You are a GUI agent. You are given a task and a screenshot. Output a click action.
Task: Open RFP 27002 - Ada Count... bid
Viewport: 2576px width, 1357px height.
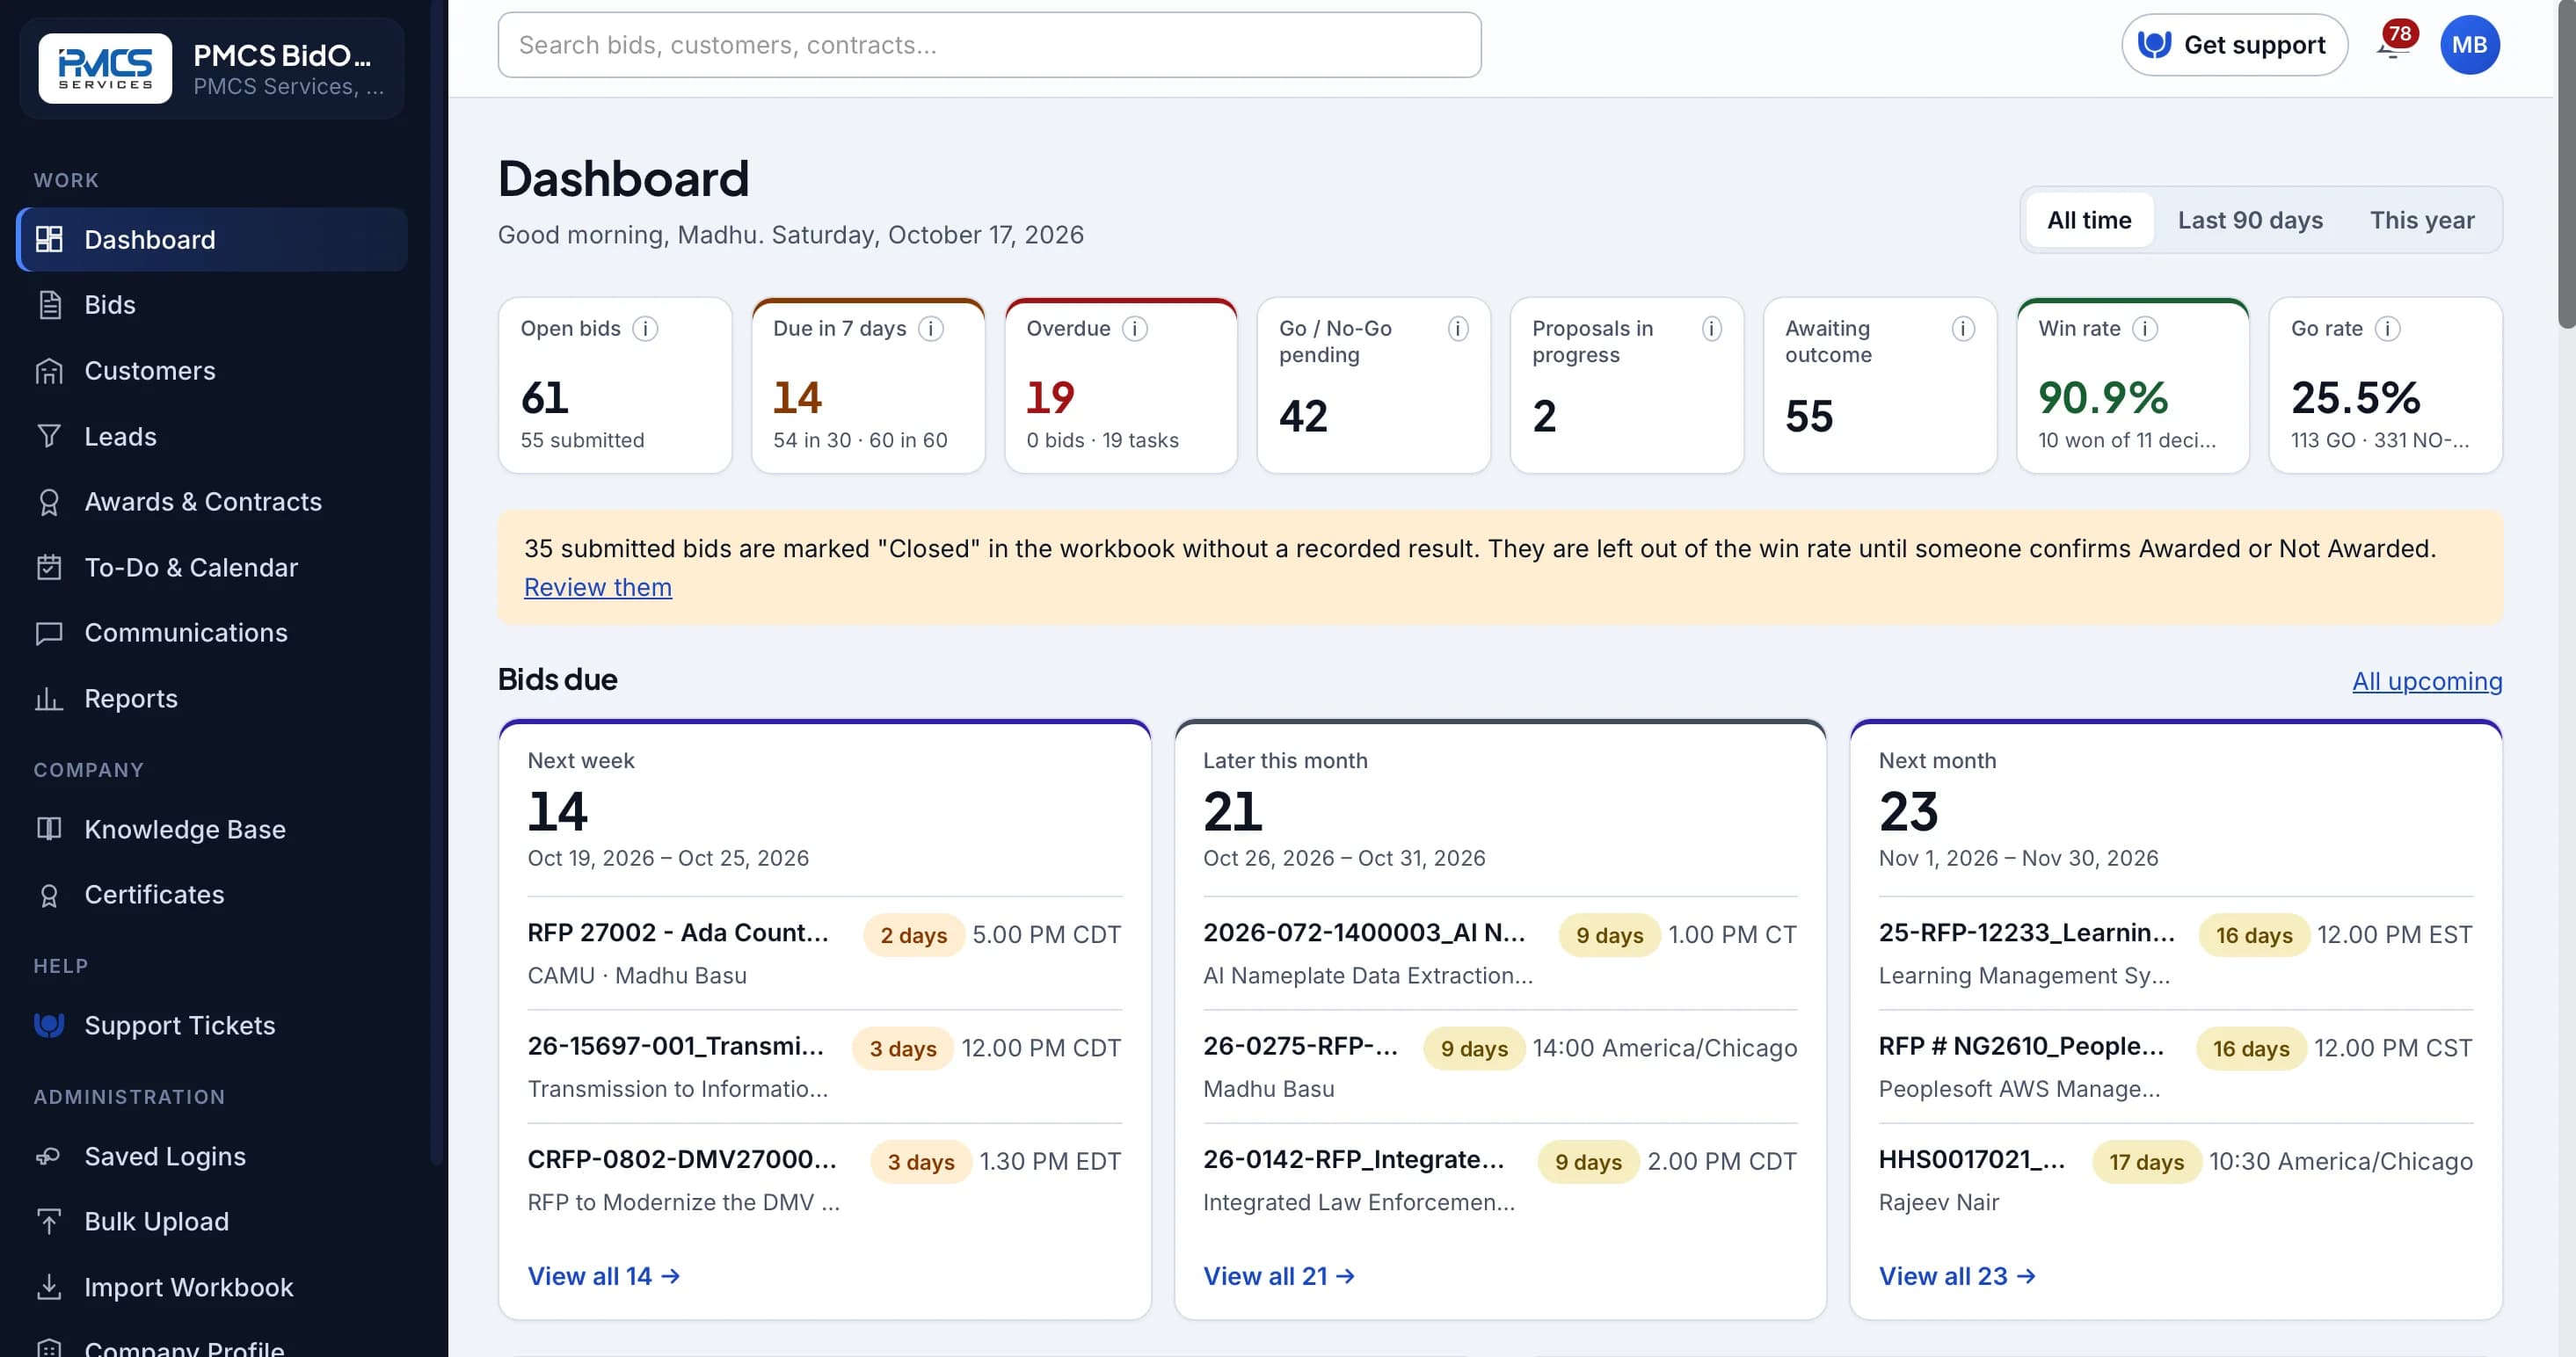(824, 954)
